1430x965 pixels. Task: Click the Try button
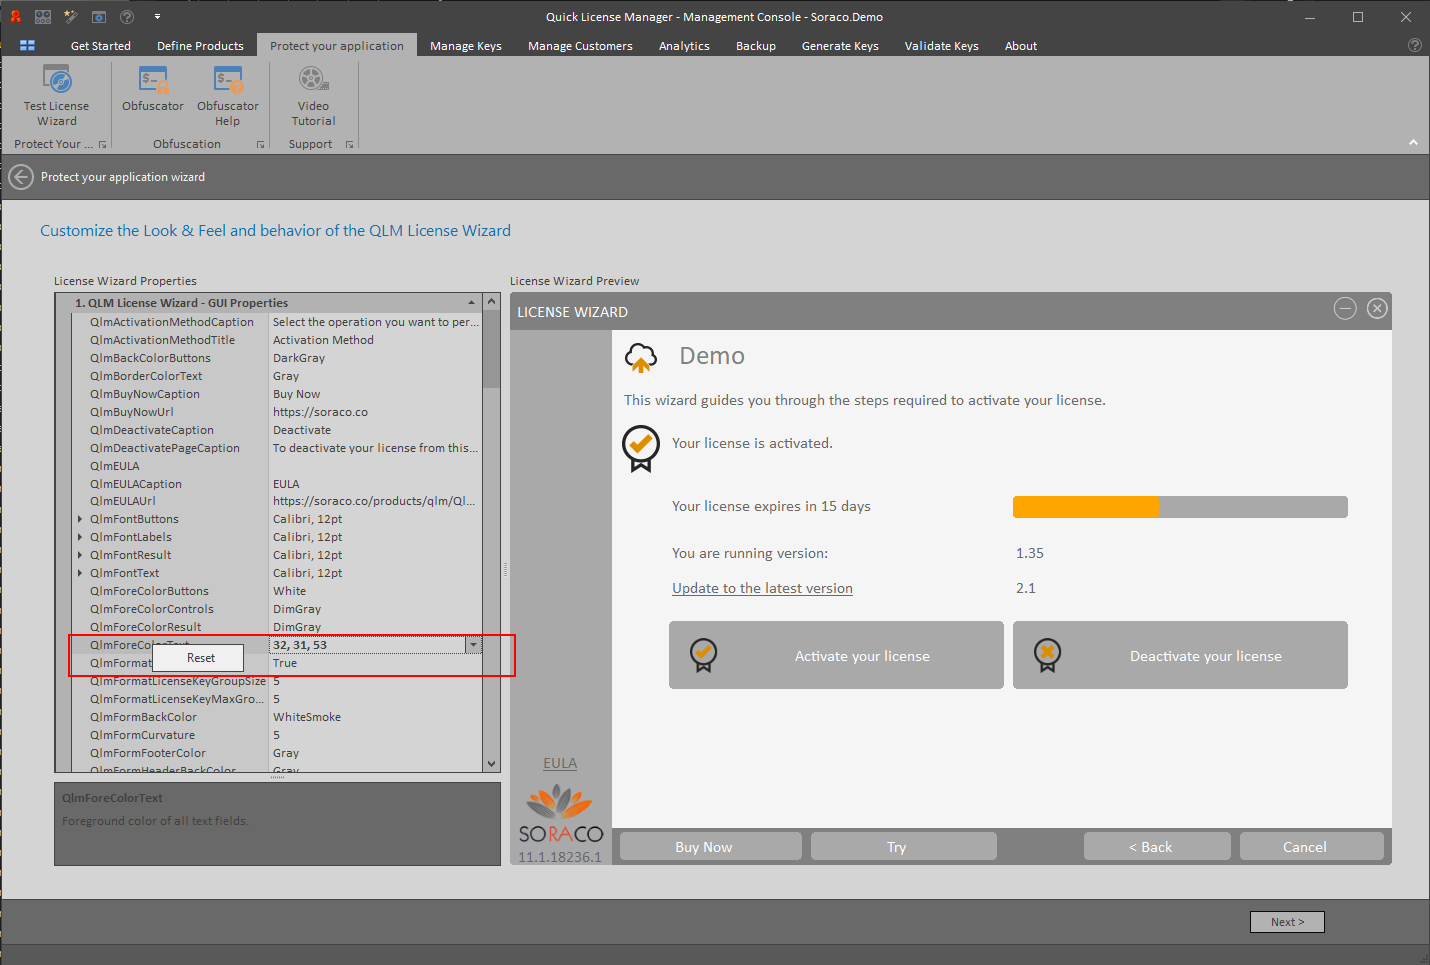pos(903,846)
